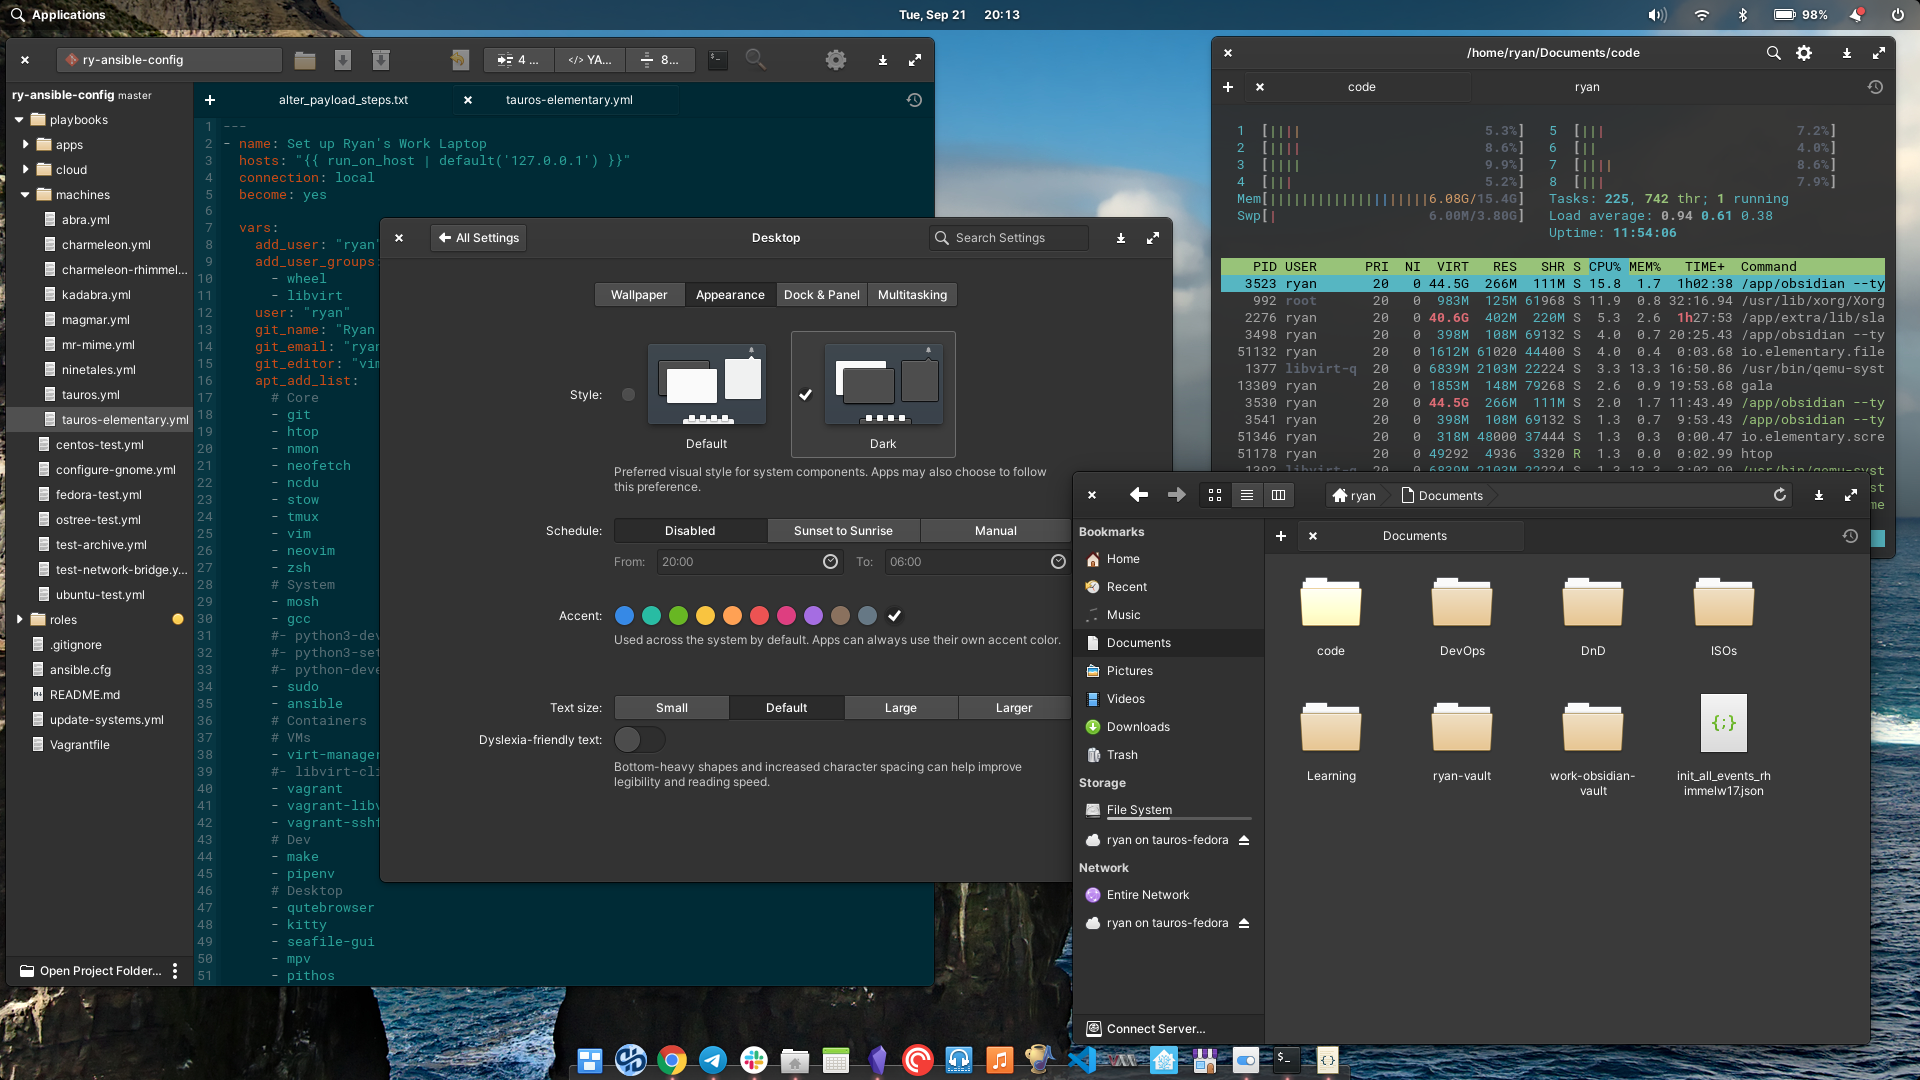Switch to Dock & Panel tab
This screenshot has height=1080, width=1920.
[x=821, y=295]
